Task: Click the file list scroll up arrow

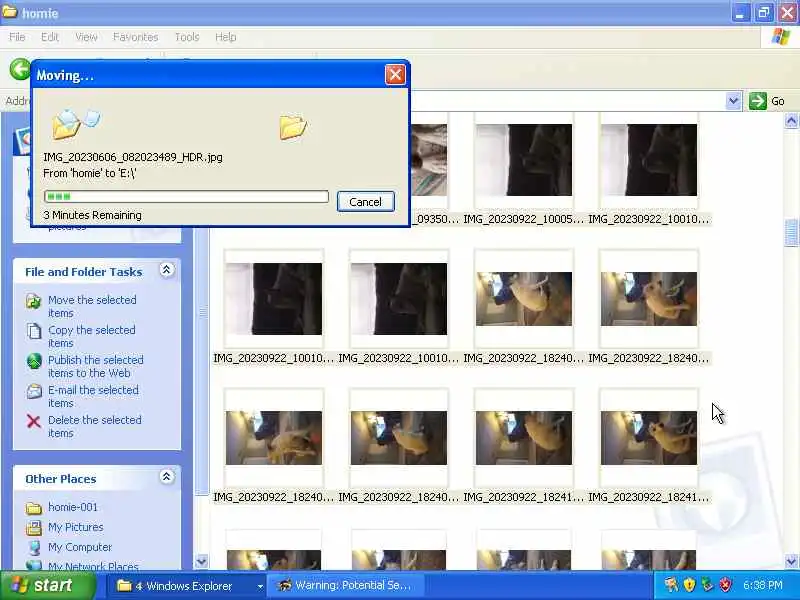Action: (x=791, y=121)
